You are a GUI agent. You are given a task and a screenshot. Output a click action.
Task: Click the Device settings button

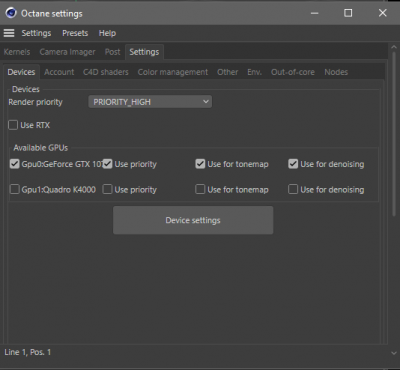coord(193,220)
